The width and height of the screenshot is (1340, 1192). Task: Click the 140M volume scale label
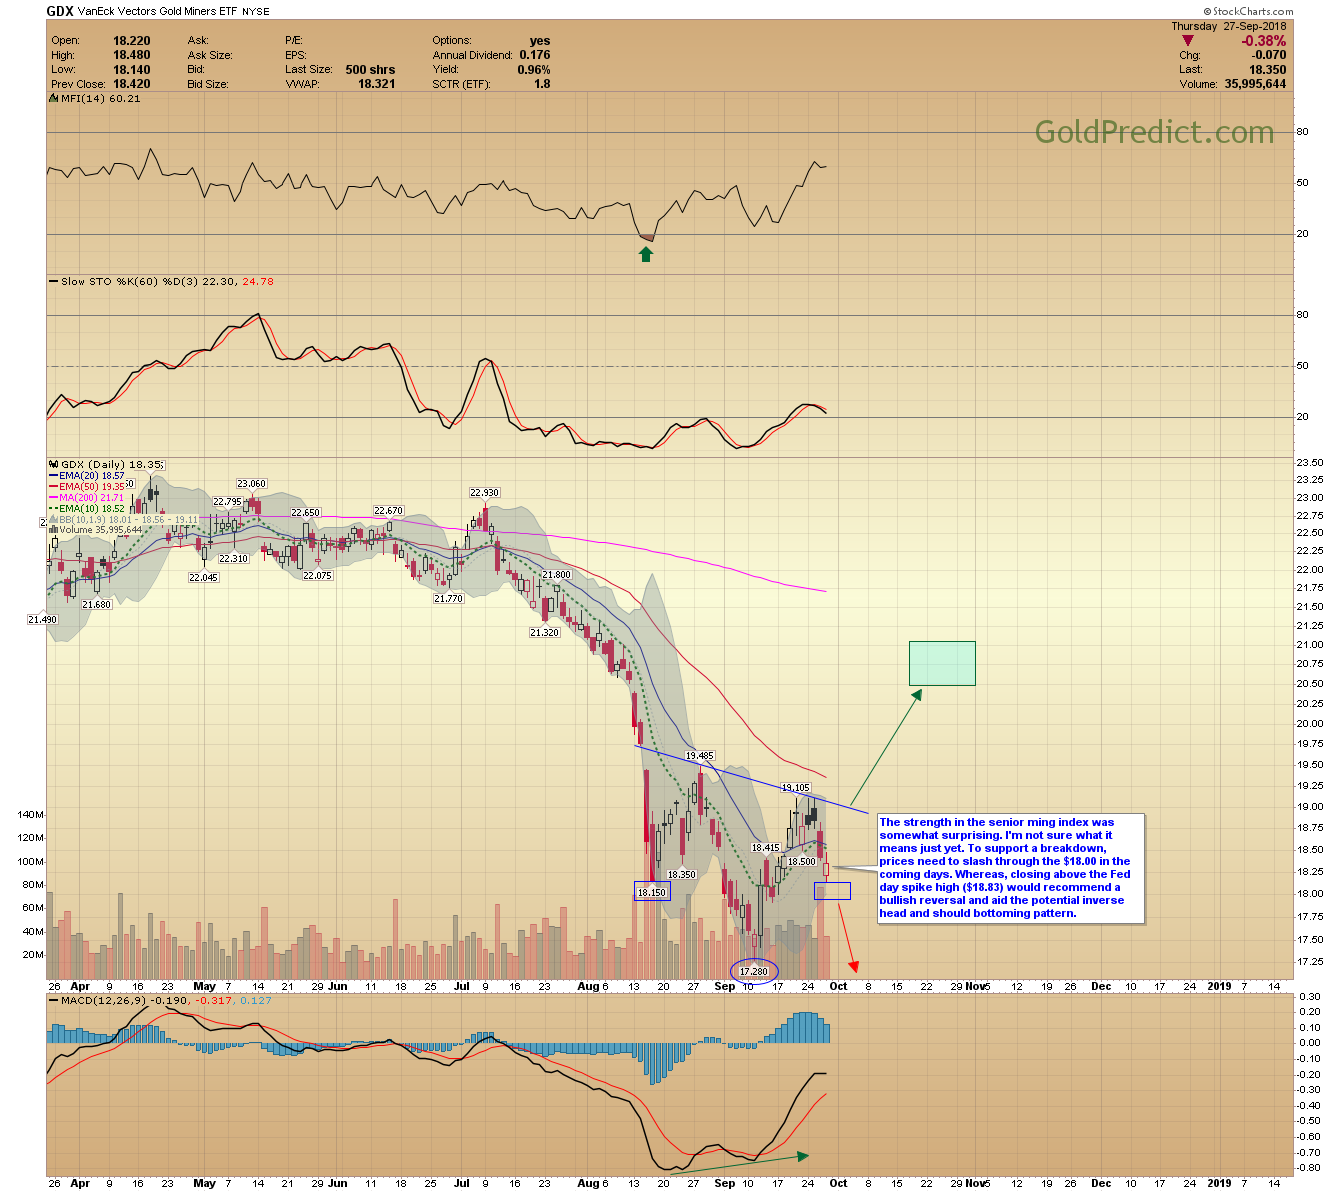tap(31, 815)
